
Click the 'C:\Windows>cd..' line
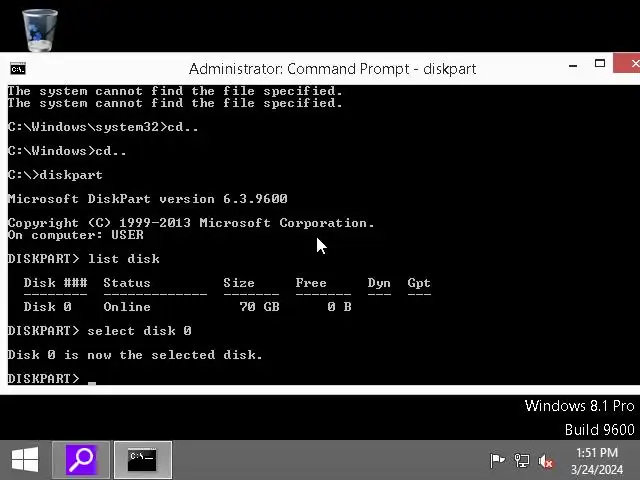tap(67, 151)
